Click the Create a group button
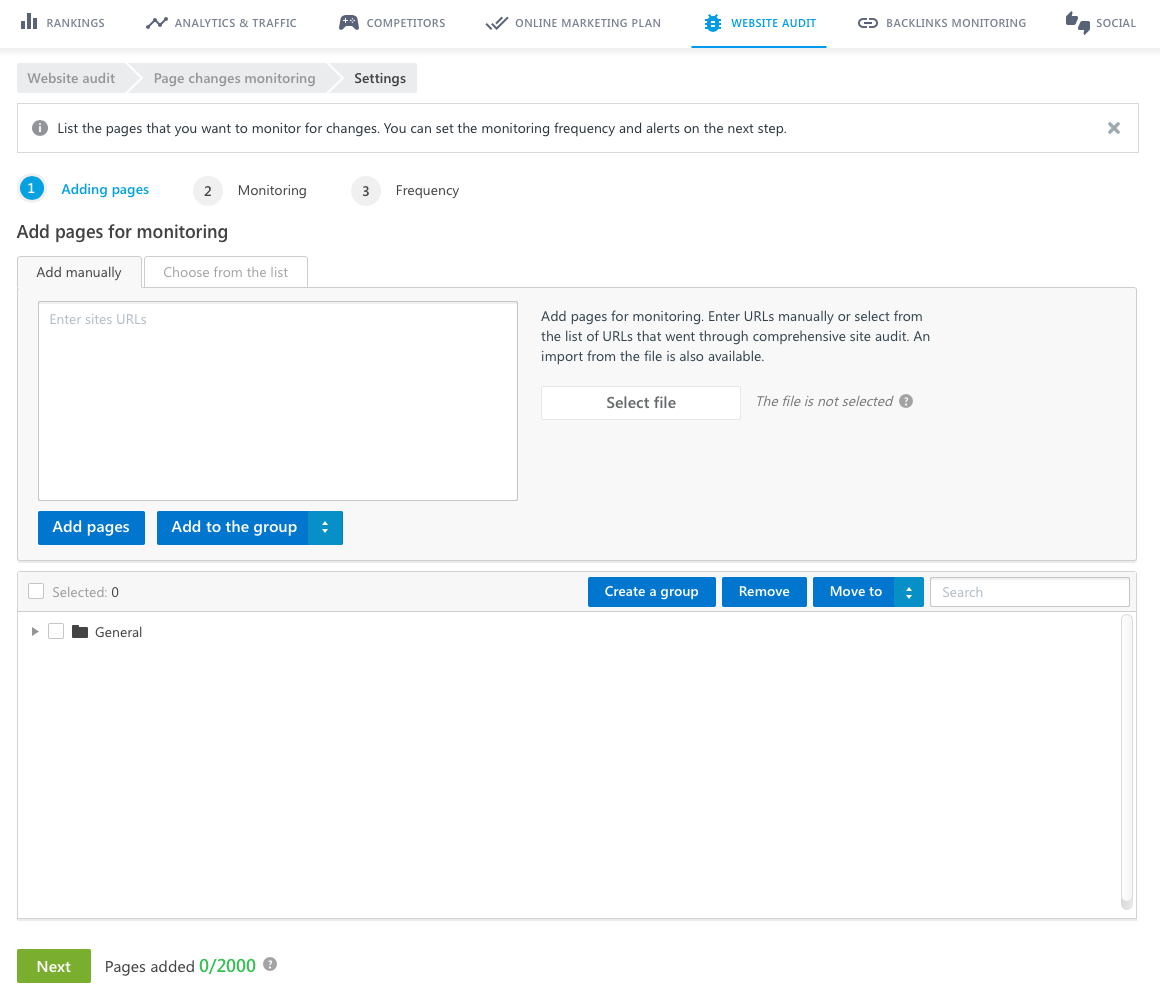This screenshot has height=997, width=1160. point(651,592)
